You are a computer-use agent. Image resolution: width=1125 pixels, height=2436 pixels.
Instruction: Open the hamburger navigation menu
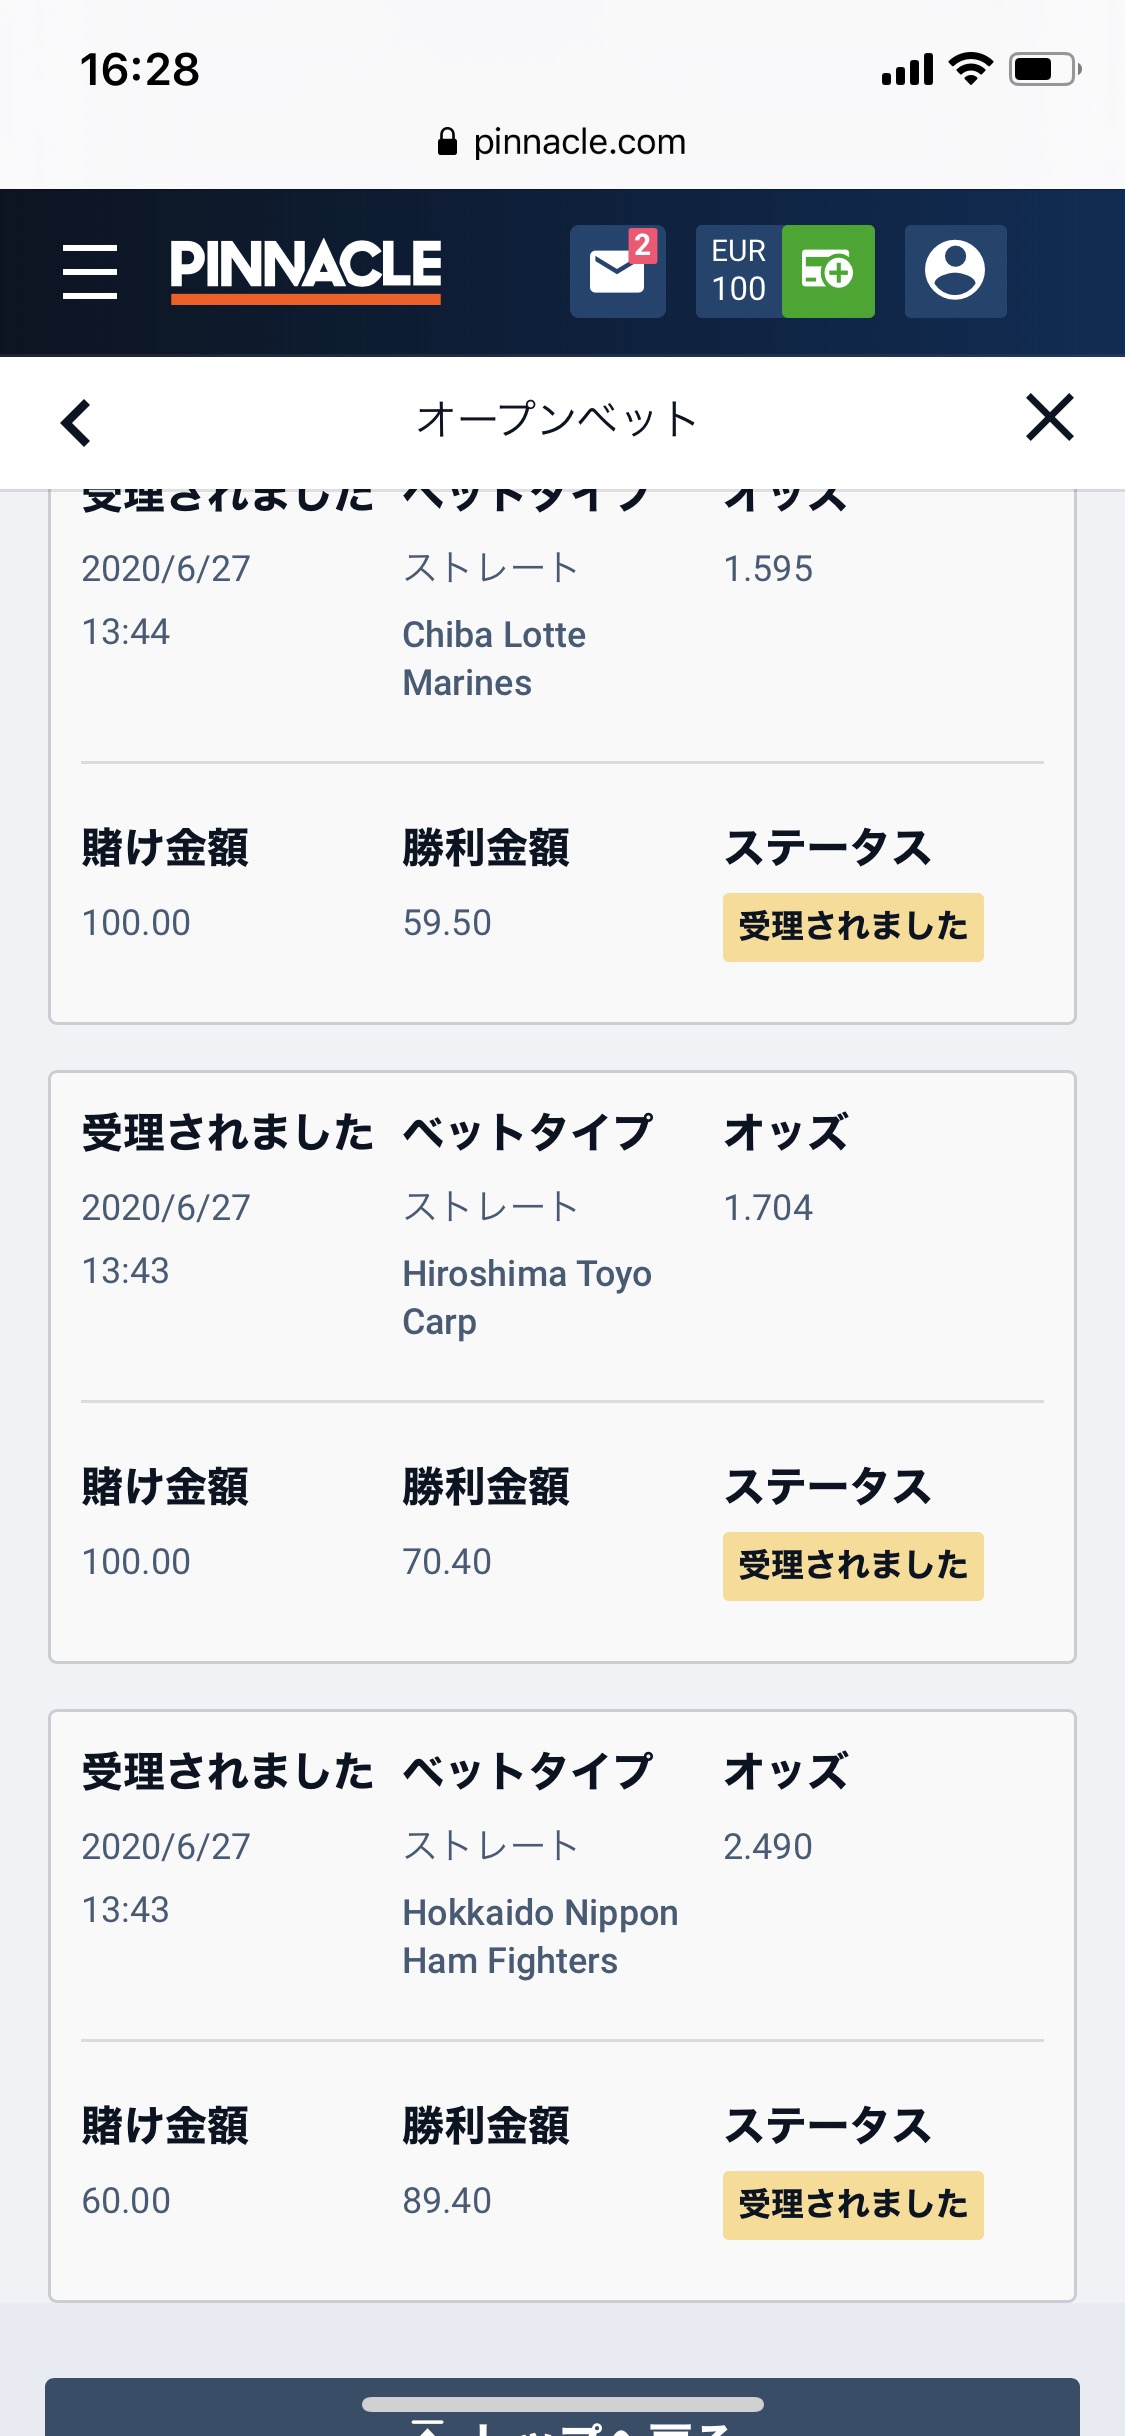[x=90, y=271]
